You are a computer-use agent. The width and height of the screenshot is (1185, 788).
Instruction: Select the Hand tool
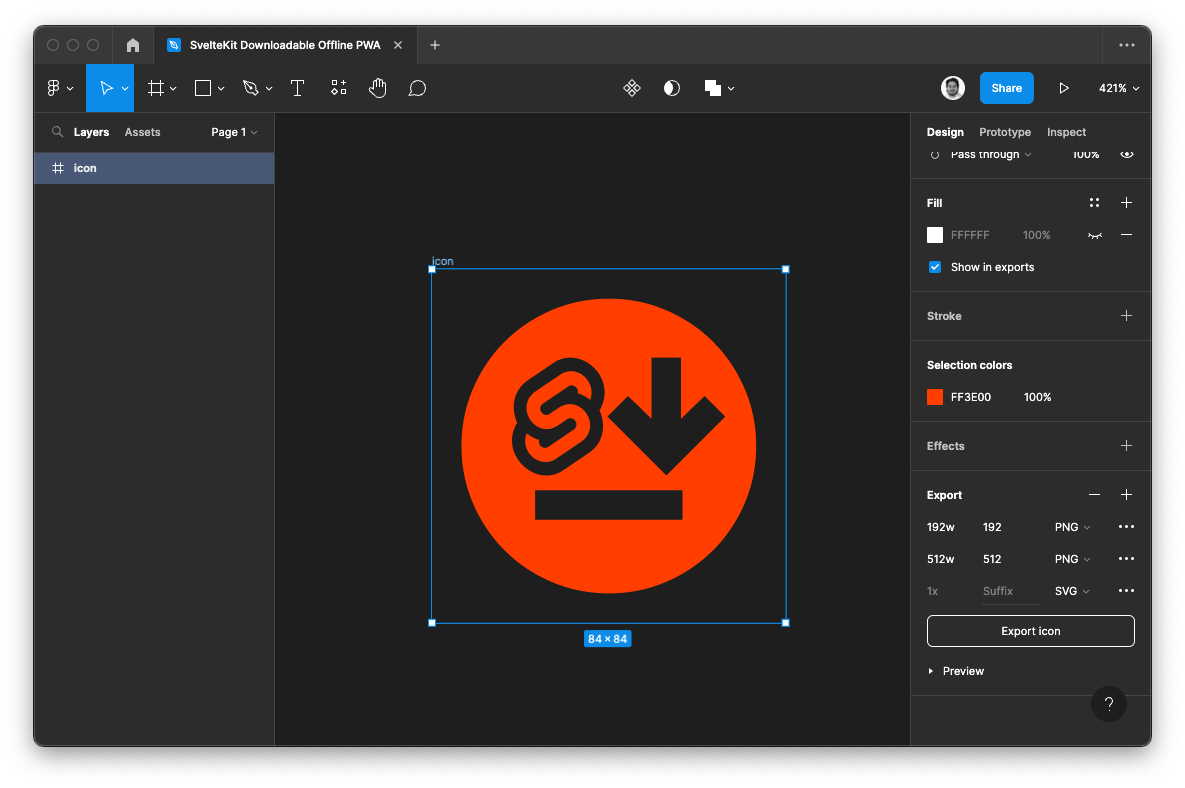378,88
